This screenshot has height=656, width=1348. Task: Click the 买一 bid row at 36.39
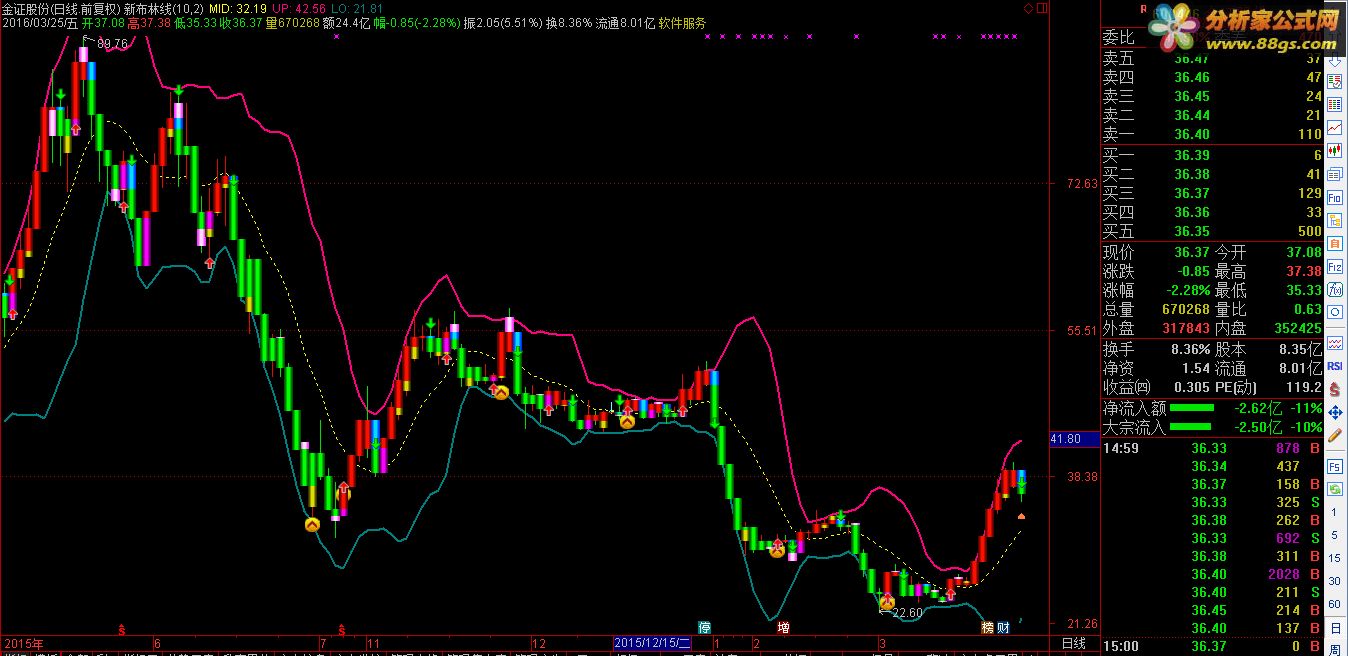(1211, 155)
